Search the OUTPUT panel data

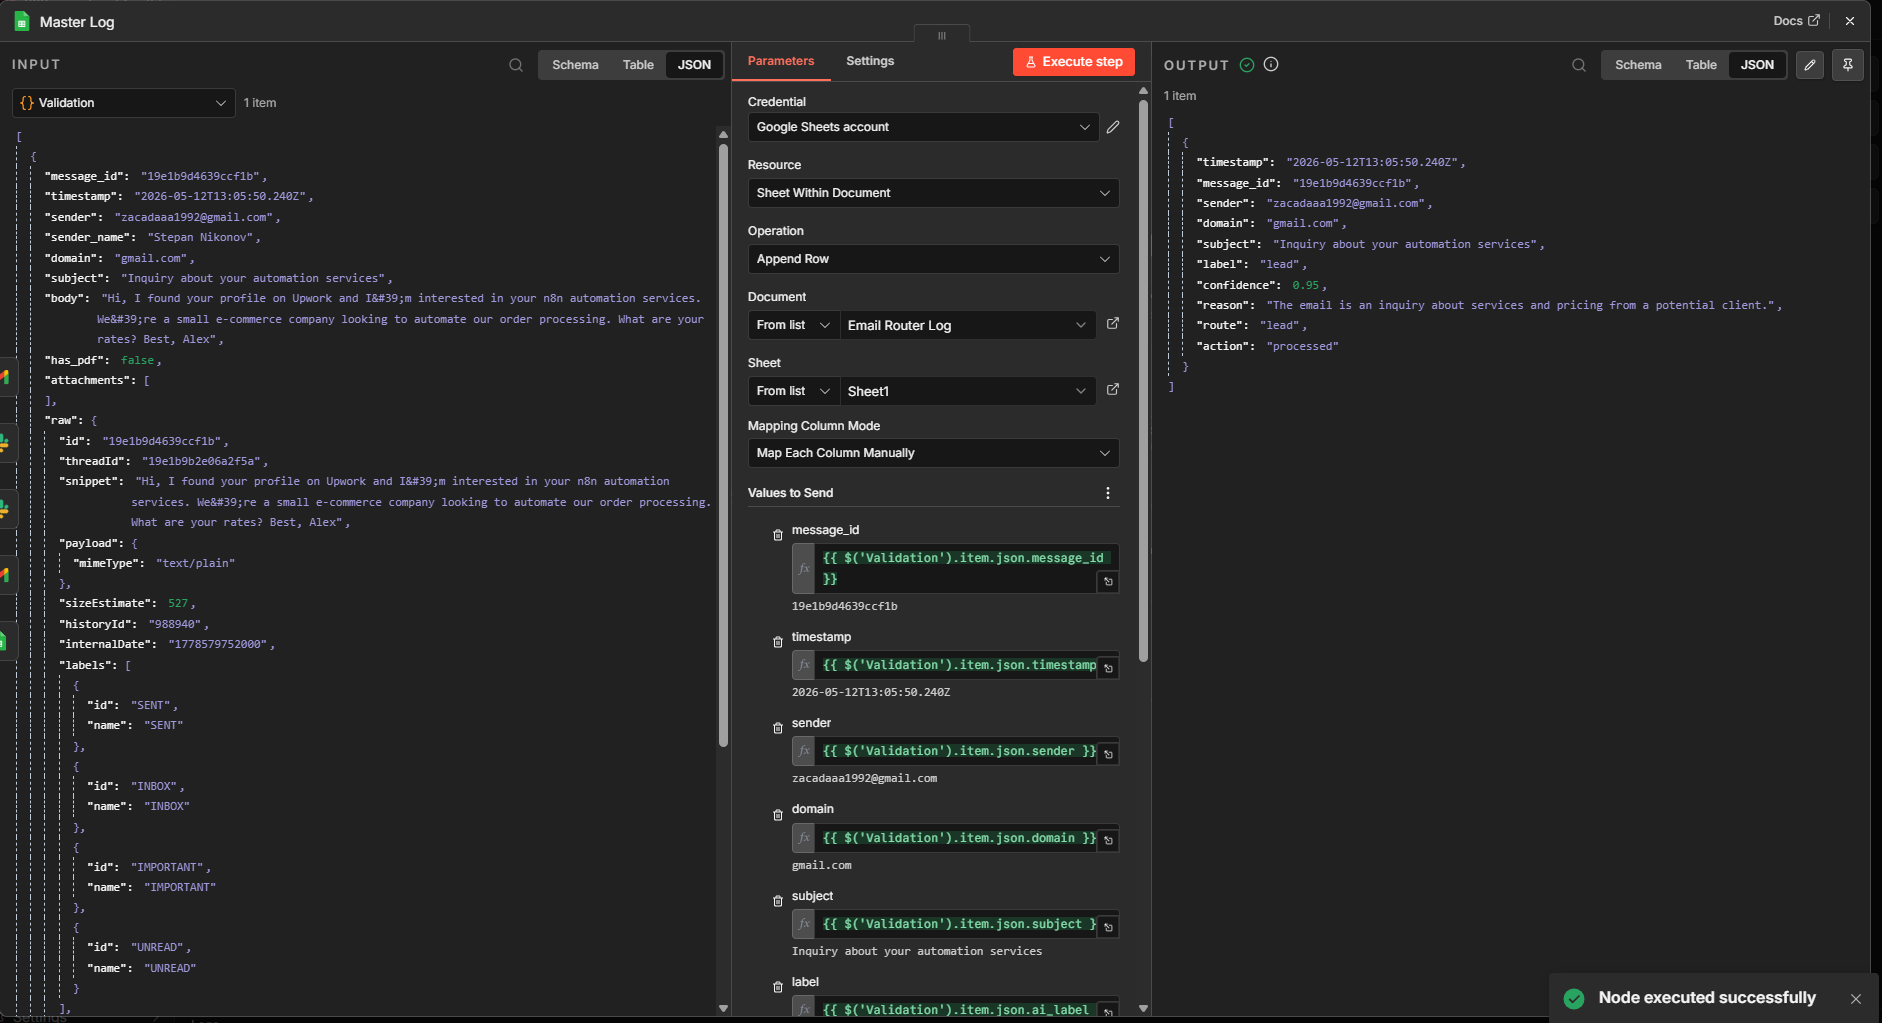tap(1579, 65)
